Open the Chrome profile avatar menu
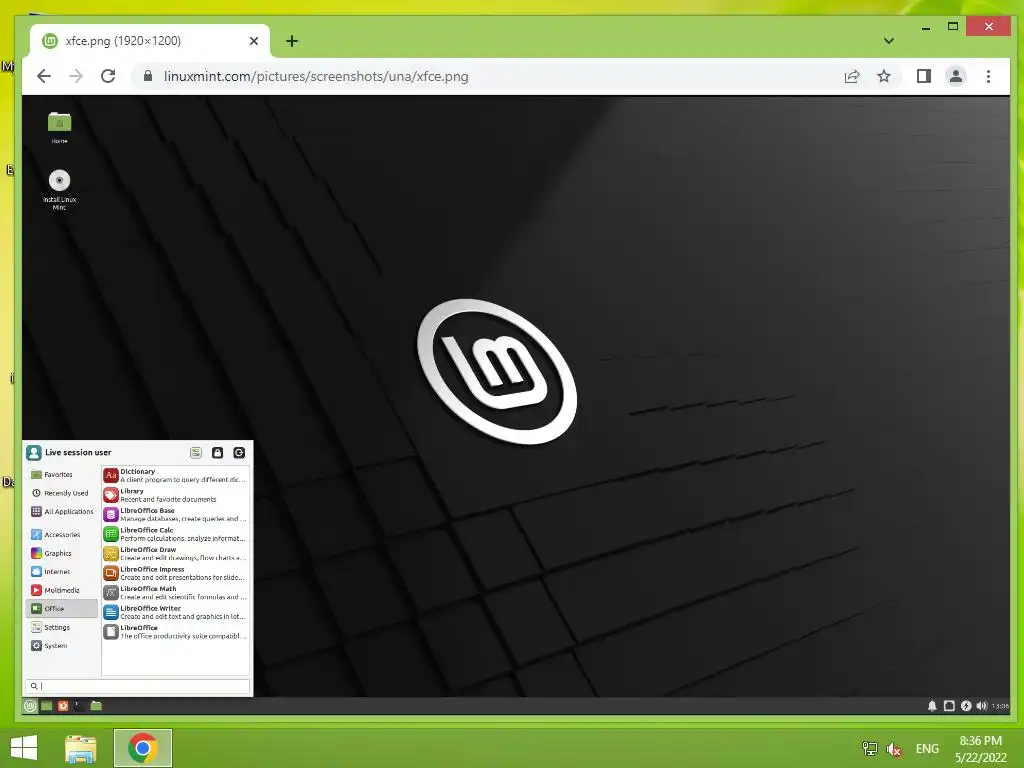Image resolution: width=1024 pixels, height=768 pixels. (x=955, y=76)
